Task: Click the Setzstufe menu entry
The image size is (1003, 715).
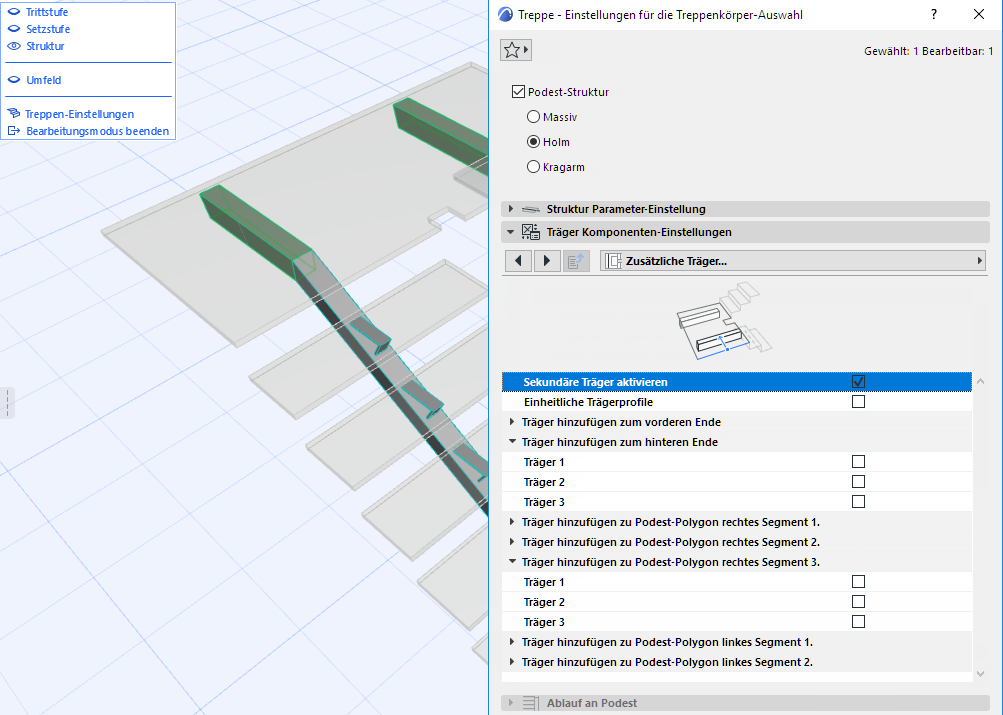Action: point(48,29)
